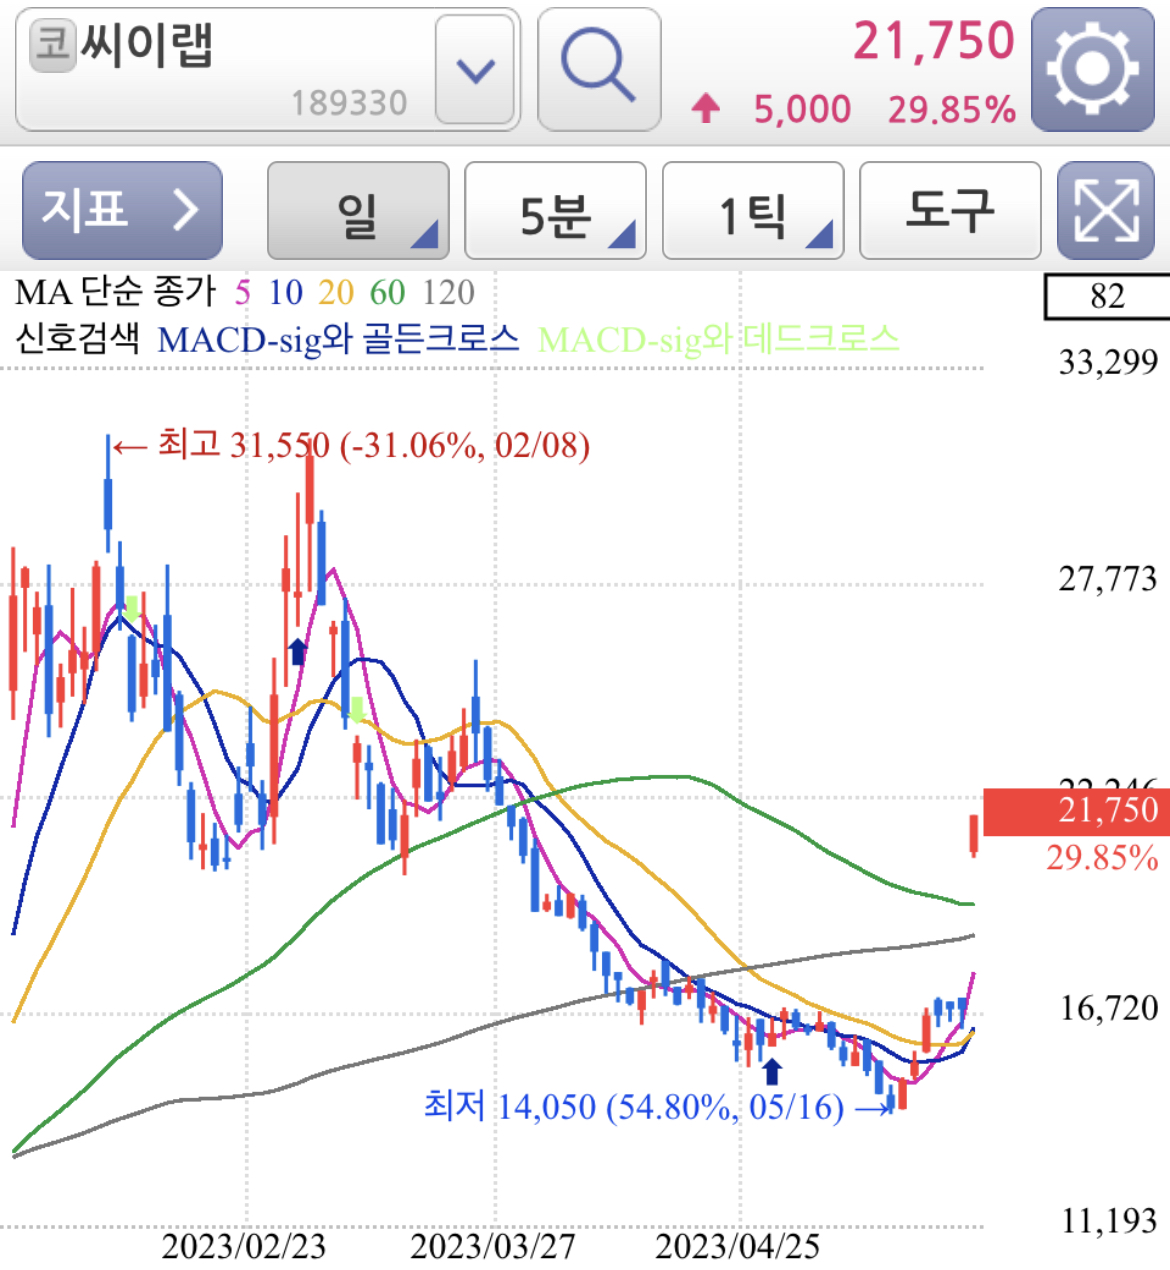1170x1270 pixels.
Task: Tap the 최고 31,550 high annotation
Action: point(351,445)
